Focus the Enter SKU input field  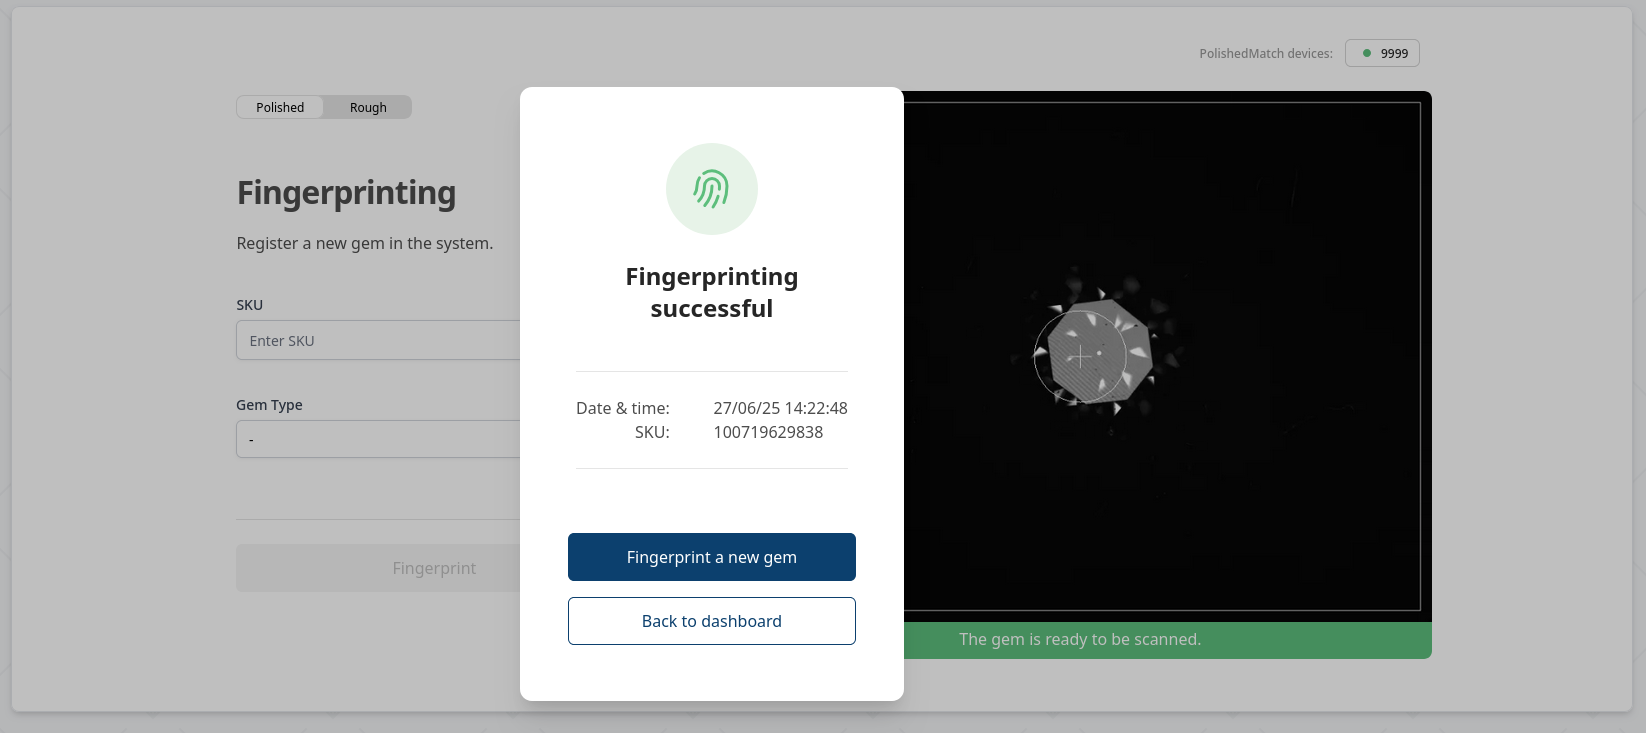click(x=378, y=340)
